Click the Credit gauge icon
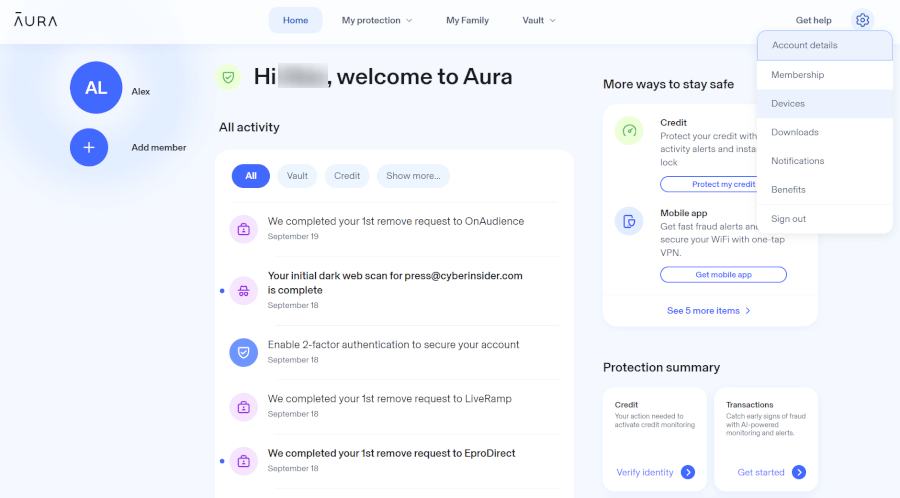Viewport: 900px width, 498px height. pos(629,131)
